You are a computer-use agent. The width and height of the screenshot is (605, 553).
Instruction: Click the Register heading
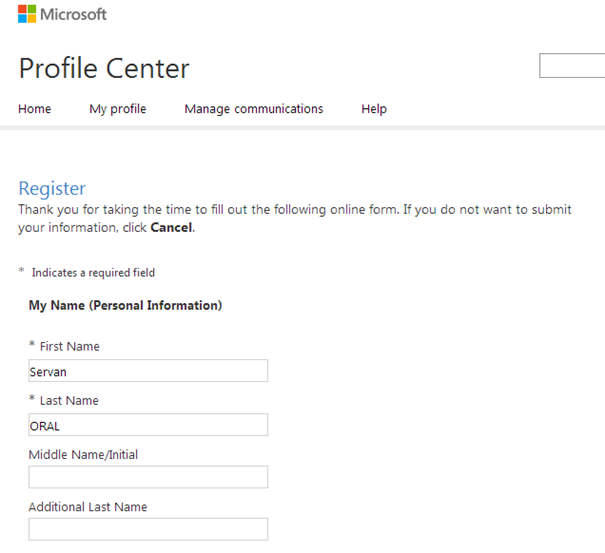tap(52, 189)
